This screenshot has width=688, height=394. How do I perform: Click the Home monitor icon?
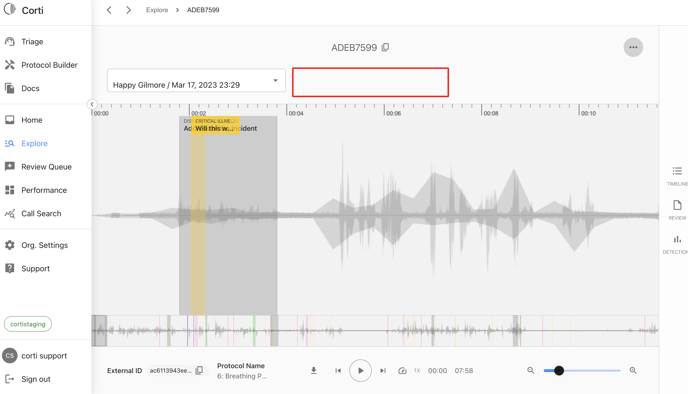coord(10,120)
